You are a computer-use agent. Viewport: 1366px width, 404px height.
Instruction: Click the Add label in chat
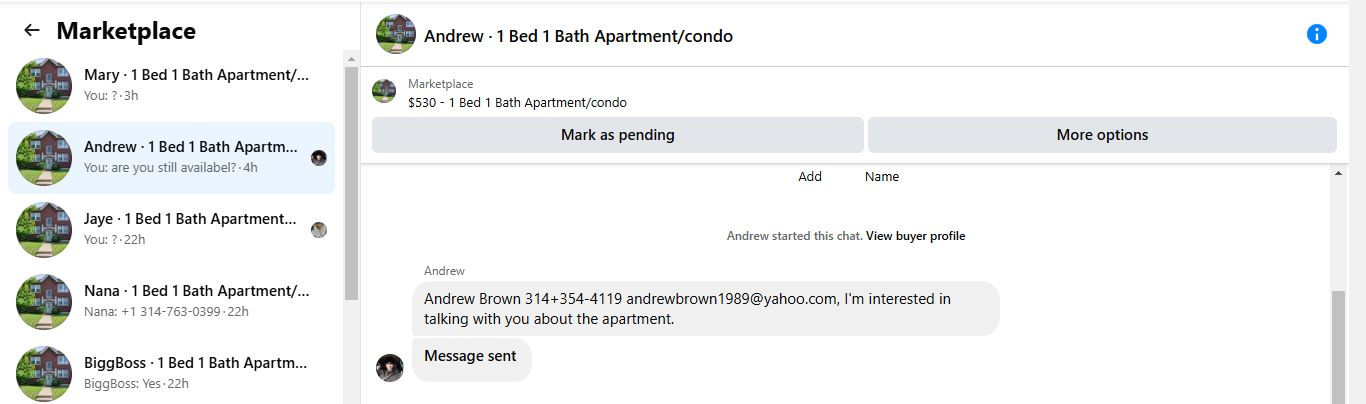pyautogui.click(x=810, y=177)
